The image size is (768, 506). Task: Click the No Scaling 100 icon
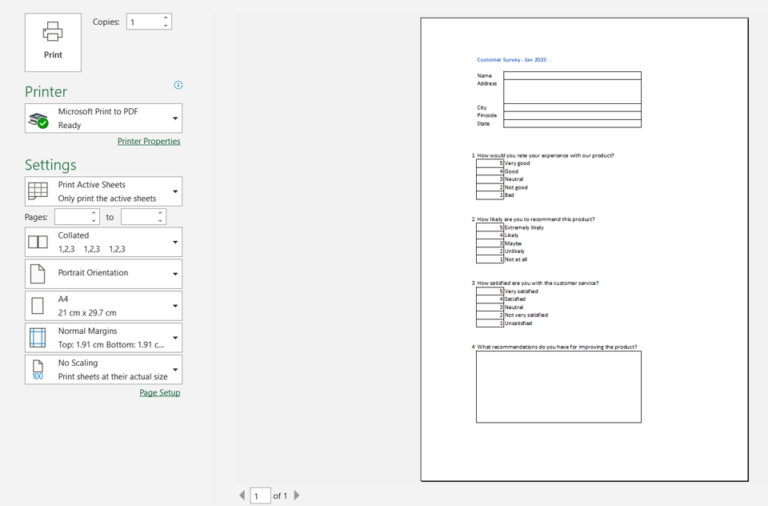tap(38, 370)
